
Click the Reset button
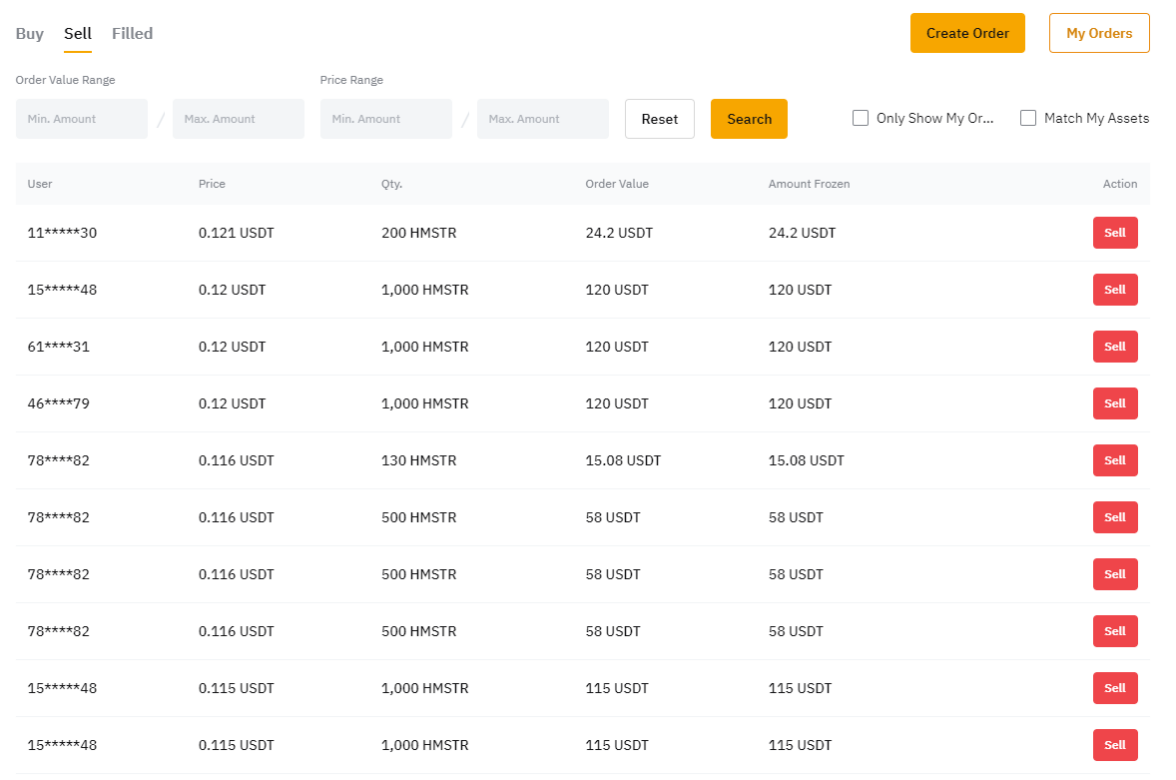click(x=659, y=119)
